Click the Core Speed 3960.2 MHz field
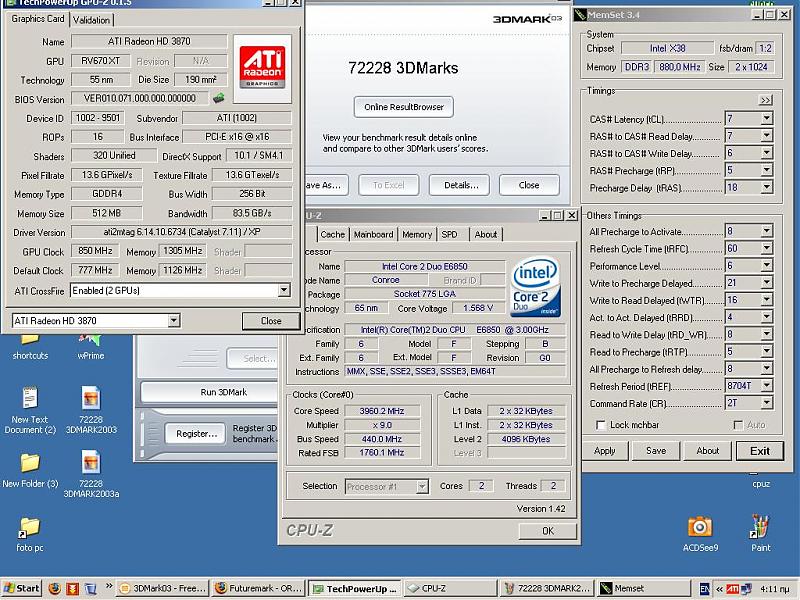 tap(382, 411)
